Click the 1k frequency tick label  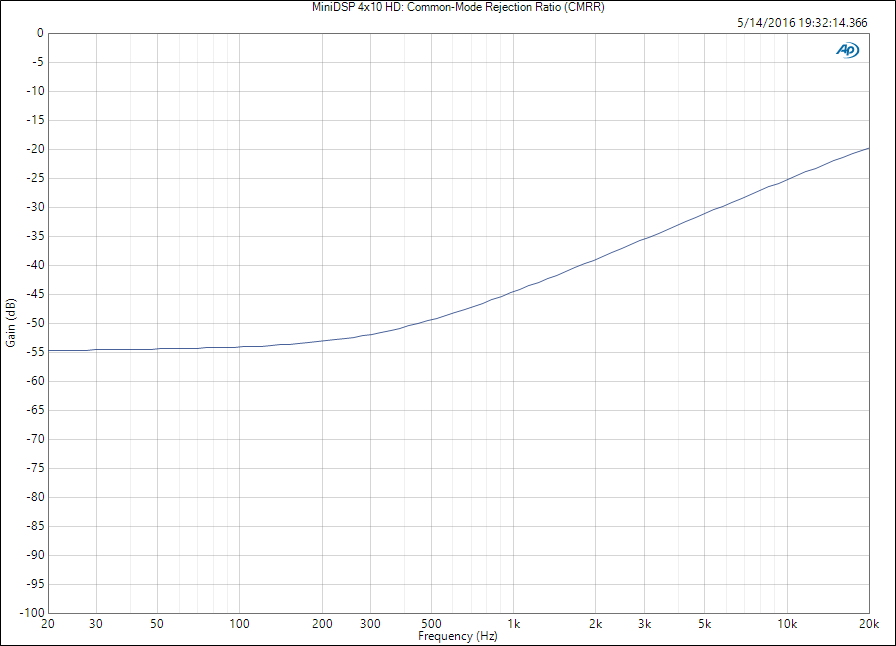pos(514,624)
